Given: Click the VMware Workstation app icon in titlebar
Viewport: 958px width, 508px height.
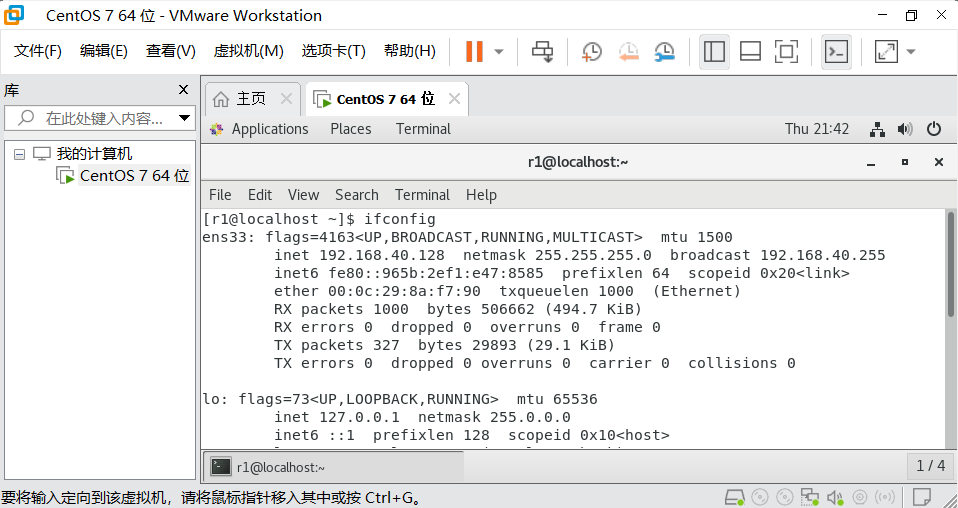Looking at the screenshot, I should pos(14,15).
